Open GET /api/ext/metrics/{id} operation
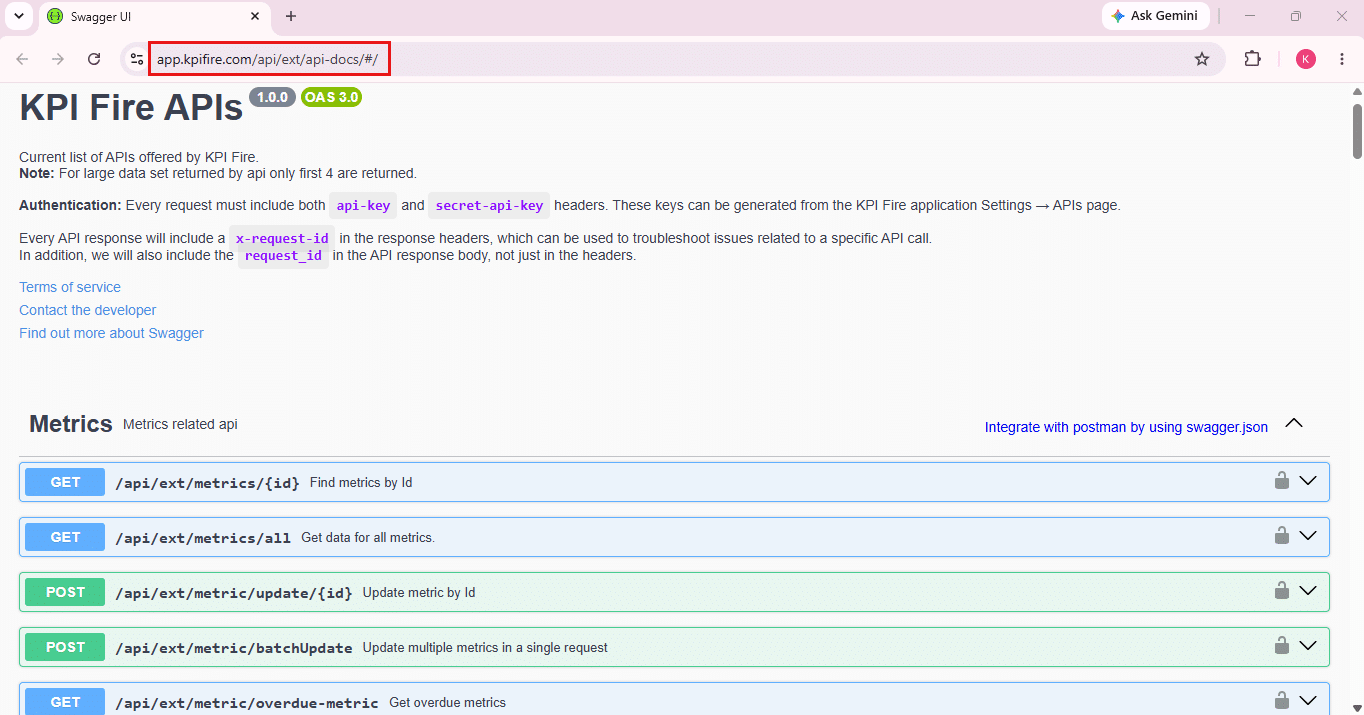Viewport: 1364px width, 715px height. click(x=674, y=482)
